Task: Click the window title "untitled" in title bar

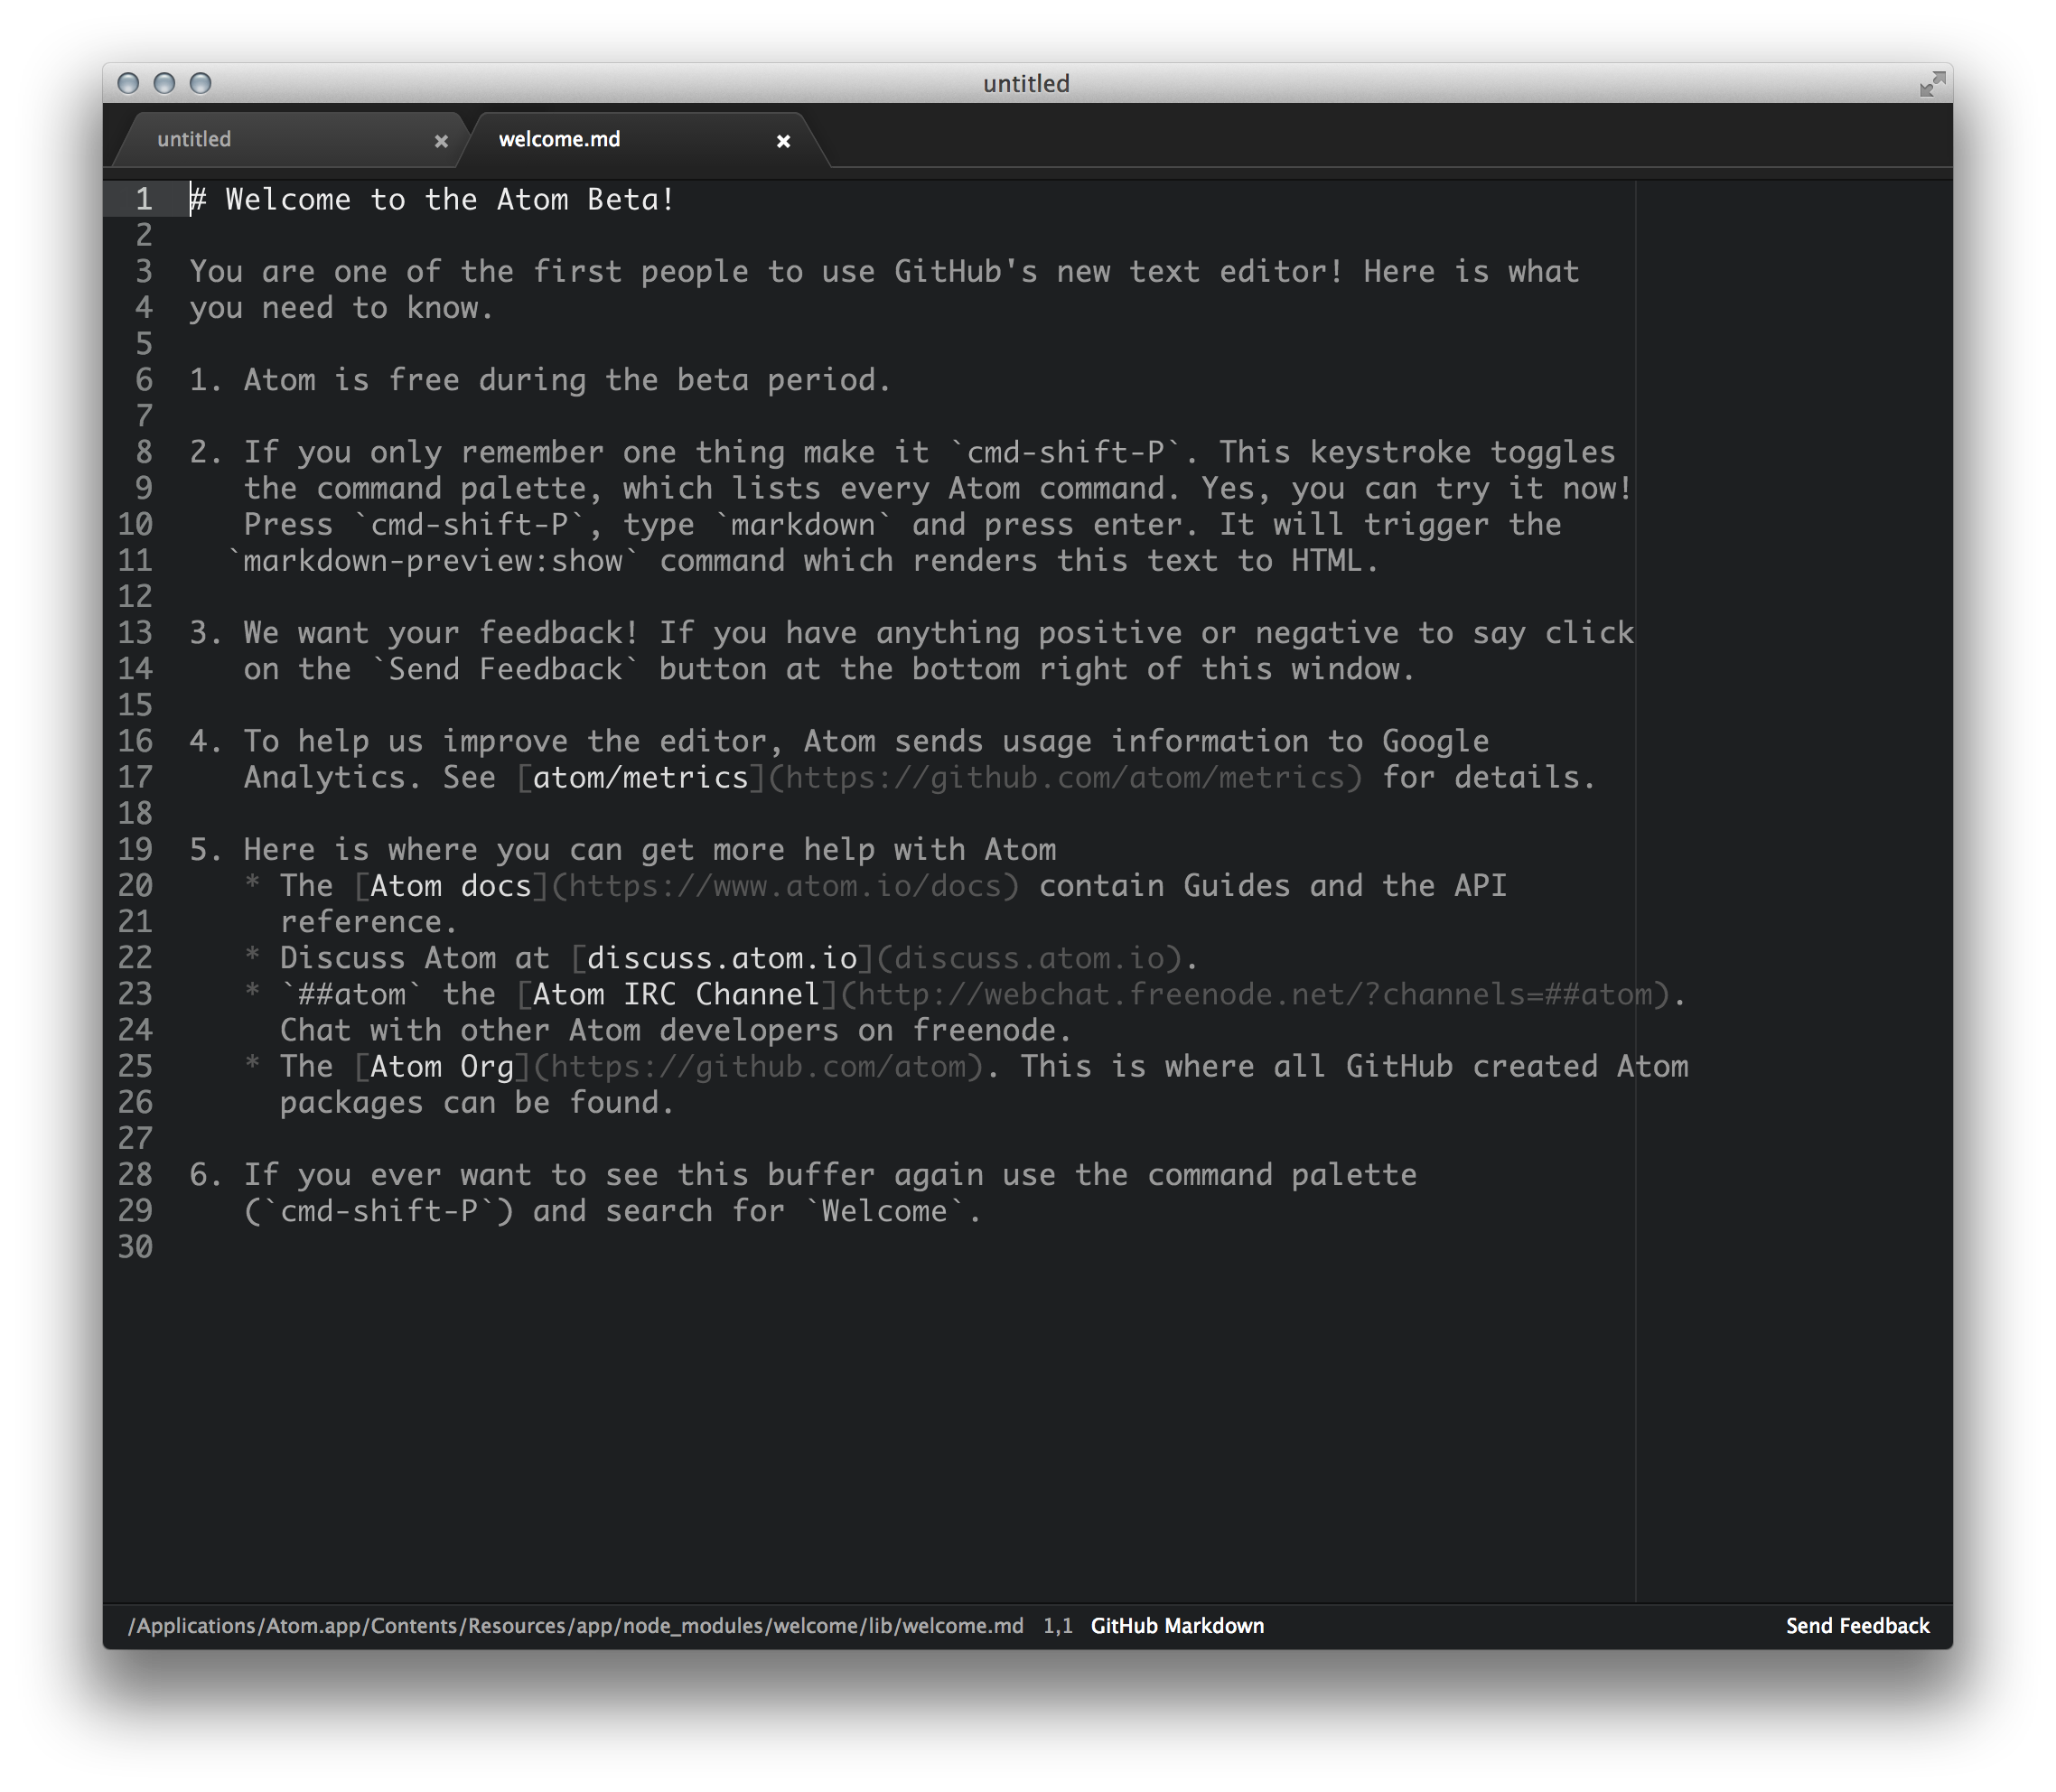Action: pos(1026,83)
